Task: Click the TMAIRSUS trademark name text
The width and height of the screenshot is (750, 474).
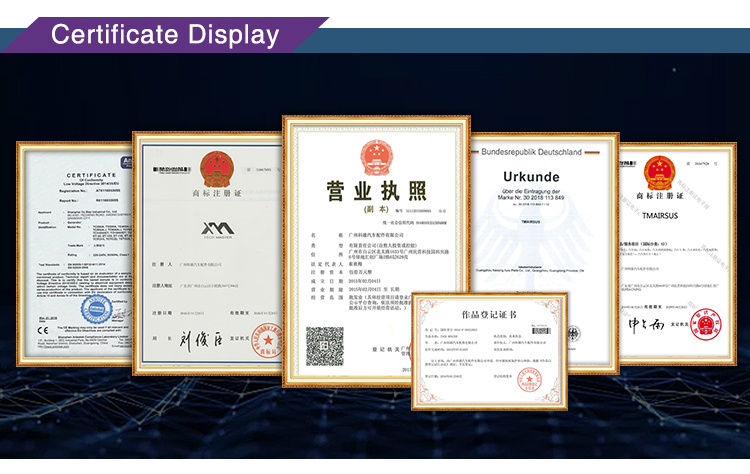Action: tap(660, 216)
